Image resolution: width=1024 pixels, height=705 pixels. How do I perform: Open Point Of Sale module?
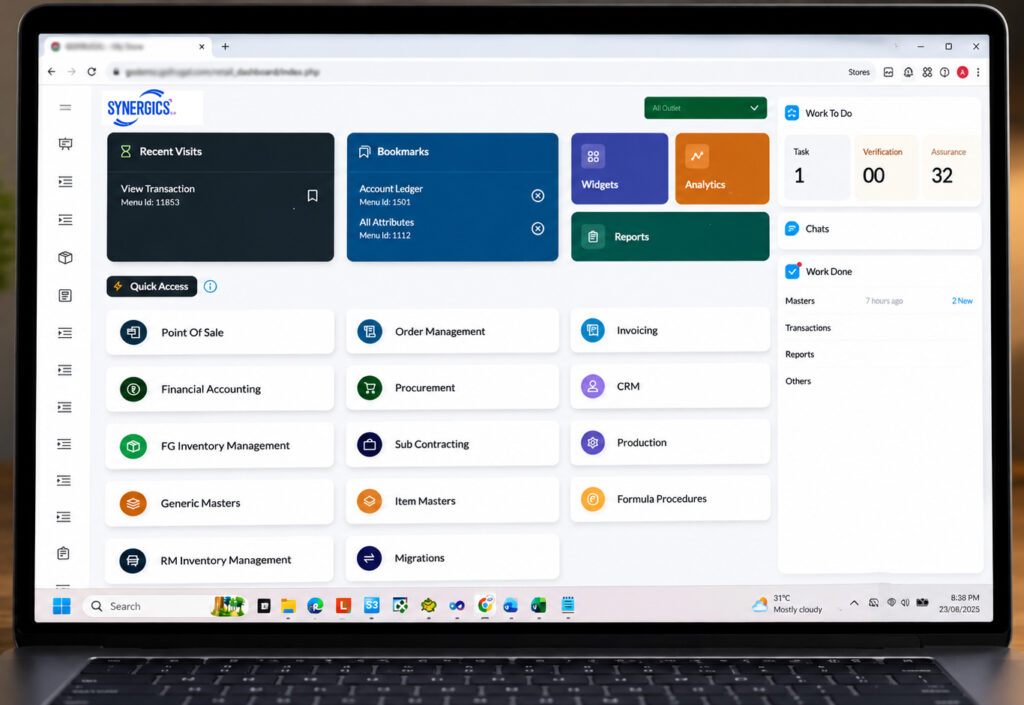tap(220, 332)
